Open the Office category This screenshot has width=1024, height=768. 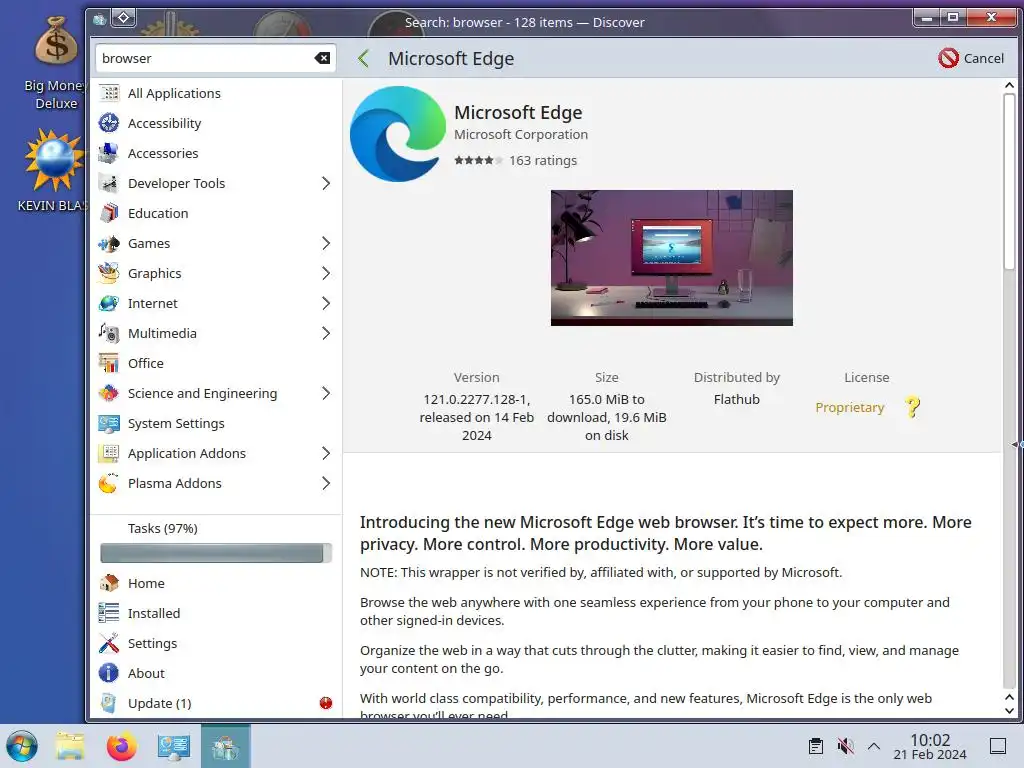[x=215, y=364]
